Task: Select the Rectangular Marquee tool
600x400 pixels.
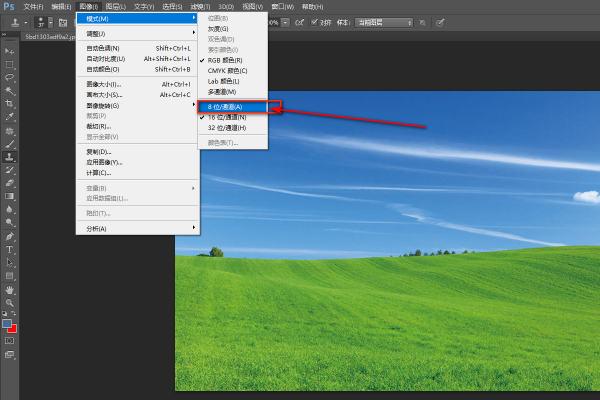Action: (x=9, y=64)
